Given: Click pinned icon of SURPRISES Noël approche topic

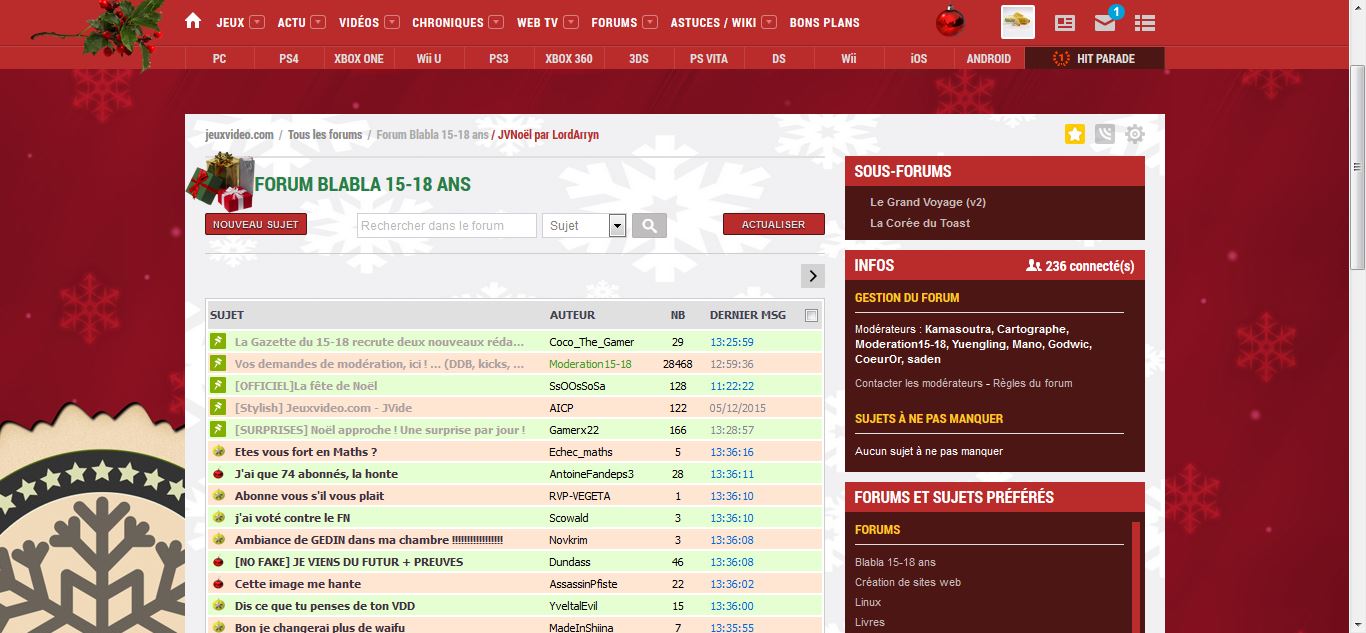Looking at the screenshot, I should 218,429.
